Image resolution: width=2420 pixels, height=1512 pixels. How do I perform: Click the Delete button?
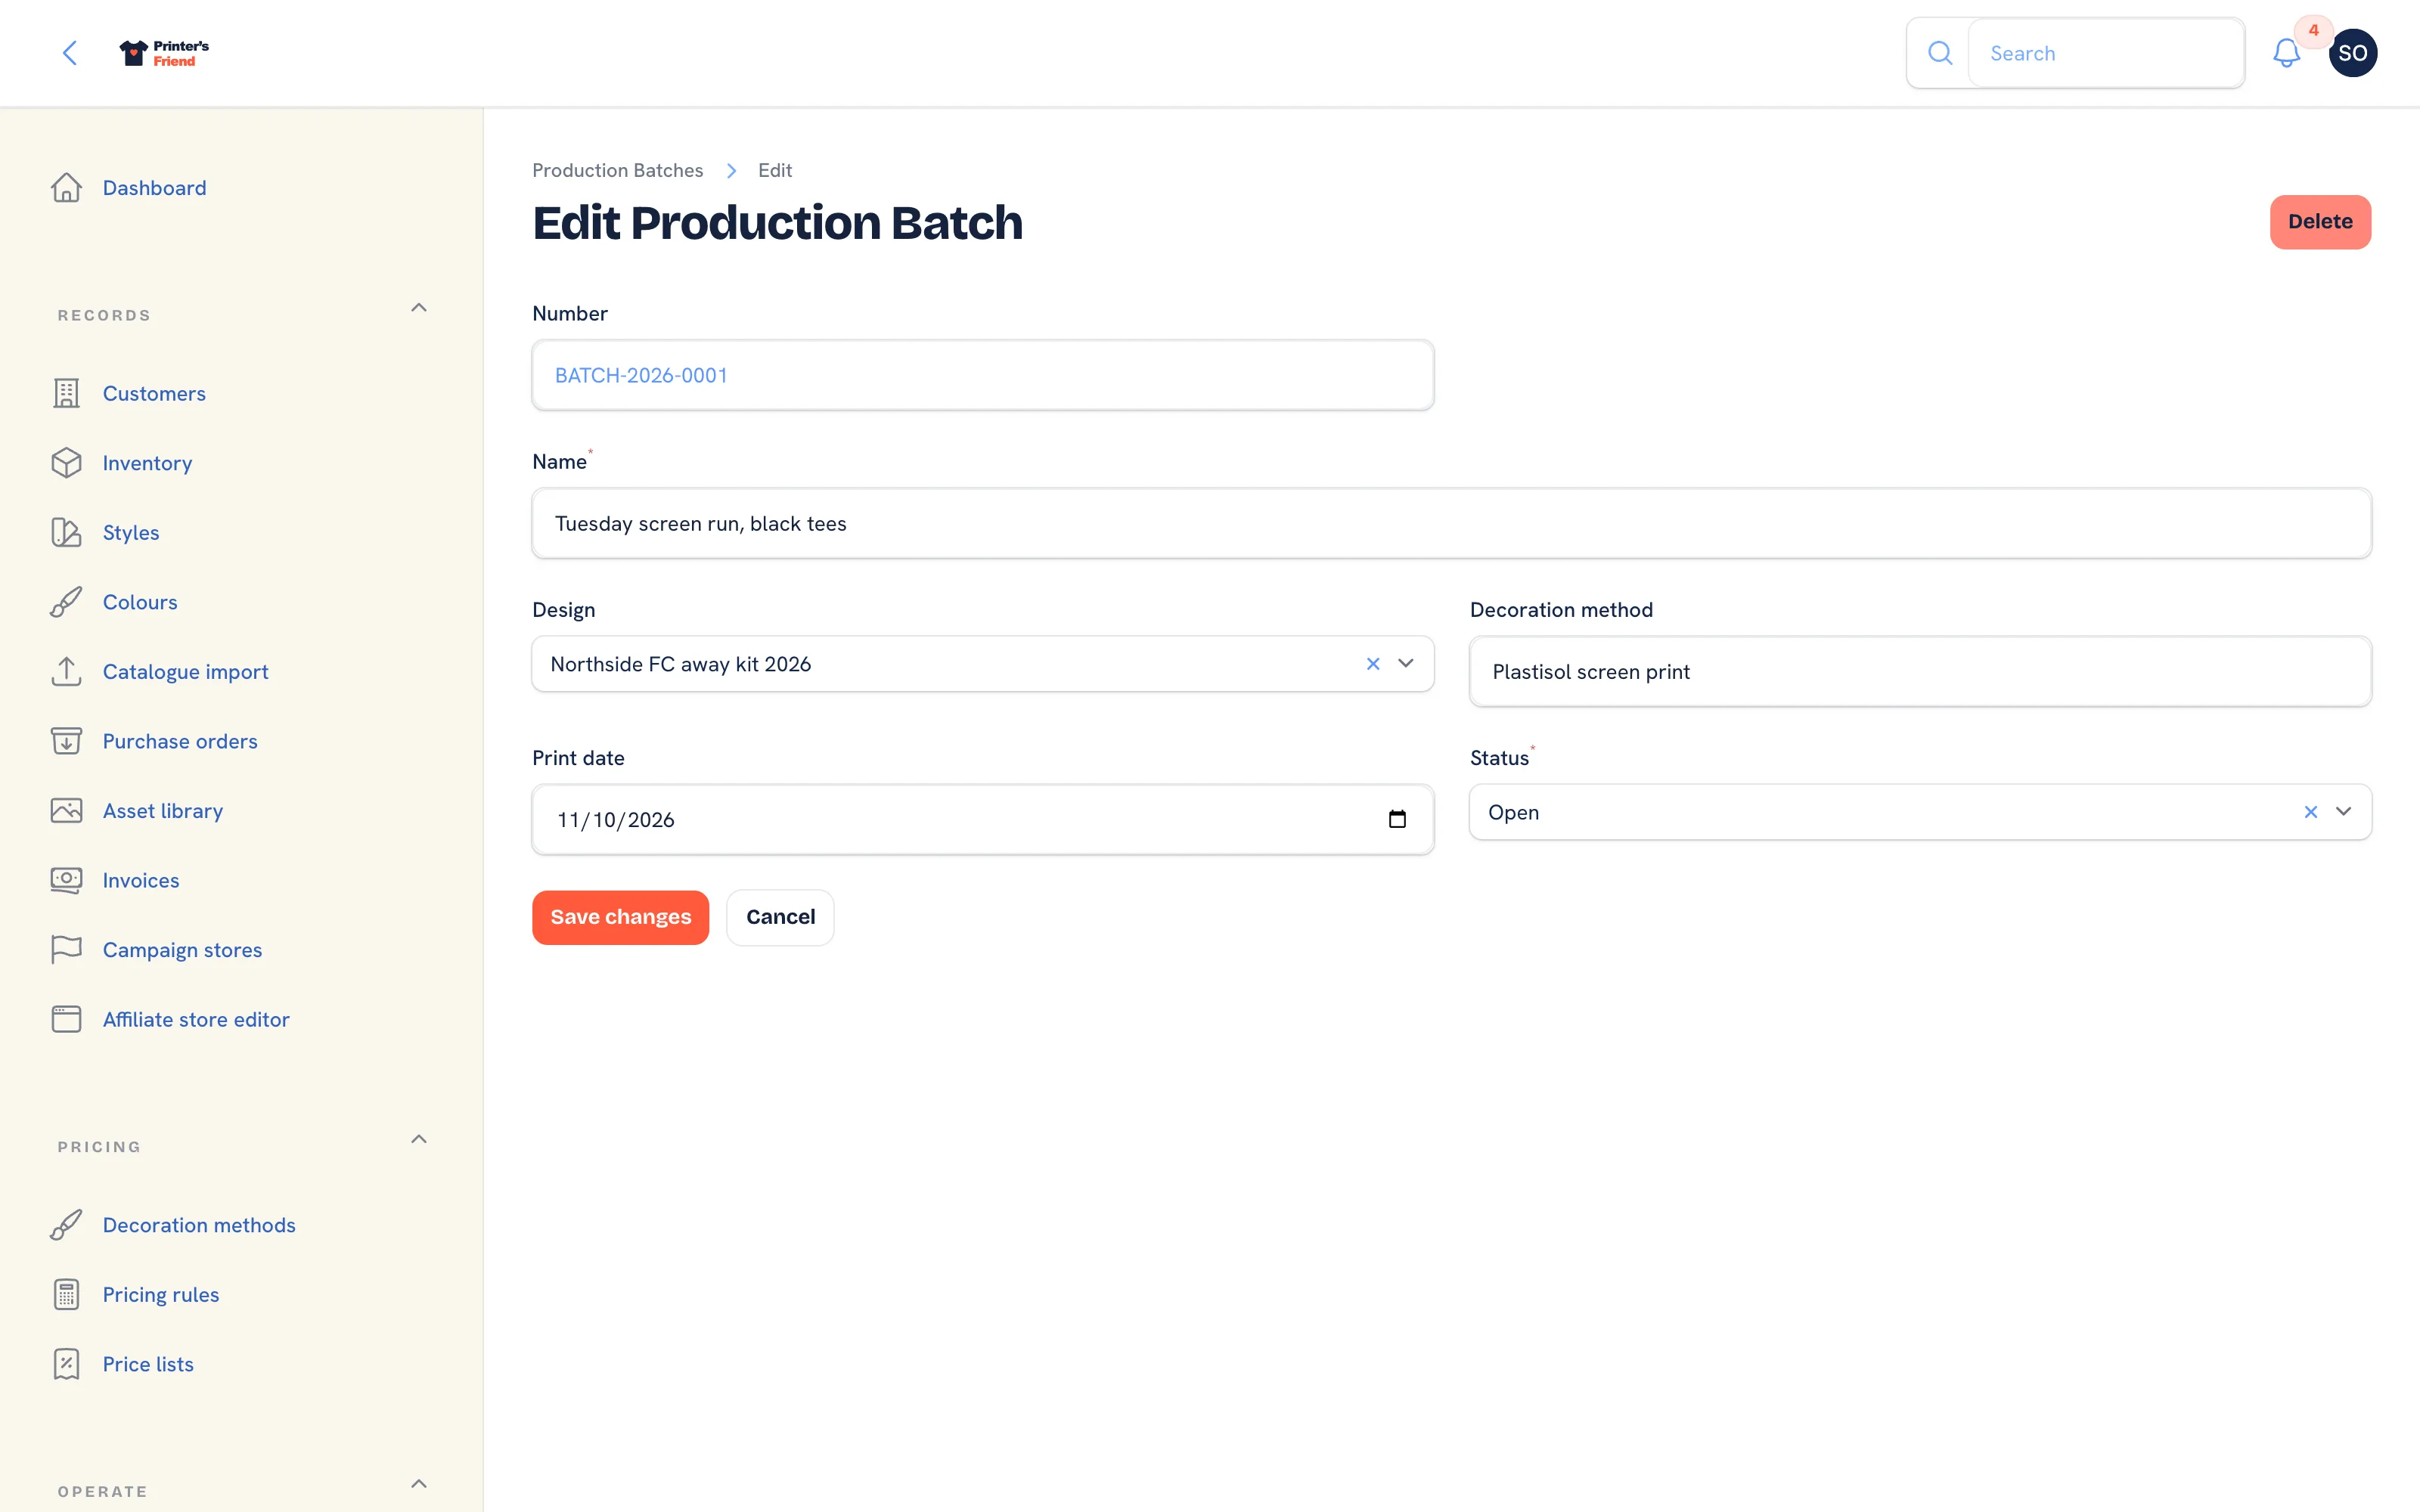pos(2320,221)
